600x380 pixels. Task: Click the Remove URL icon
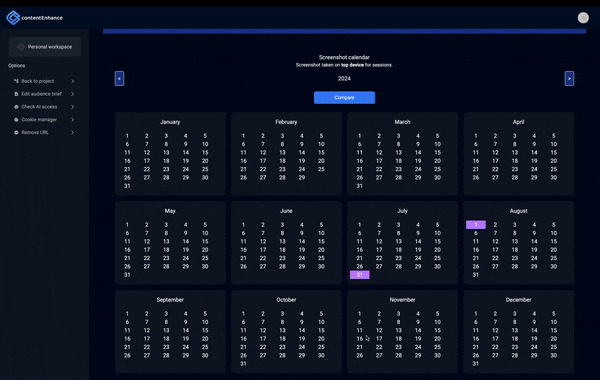click(16, 132)
